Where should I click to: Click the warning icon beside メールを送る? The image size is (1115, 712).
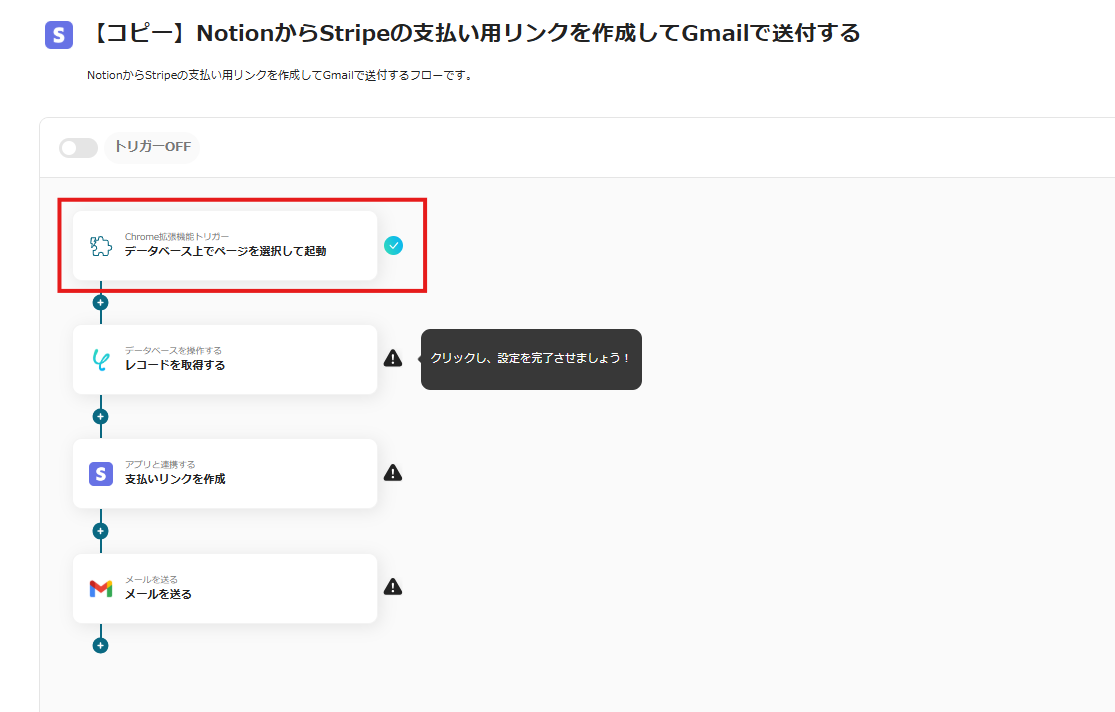tap(393, 587)
